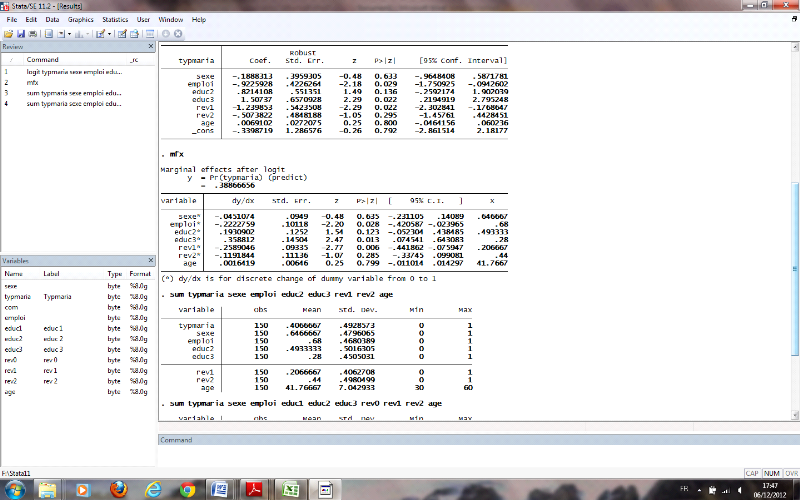
Task: Expand the Do-file Editor dropdown arrow
Action: pos(108,33)
